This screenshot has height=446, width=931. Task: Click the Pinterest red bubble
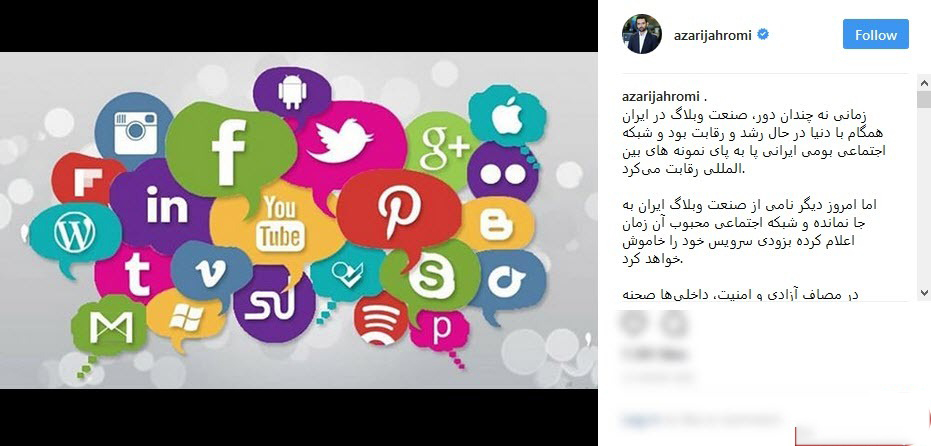coord(399,212)
